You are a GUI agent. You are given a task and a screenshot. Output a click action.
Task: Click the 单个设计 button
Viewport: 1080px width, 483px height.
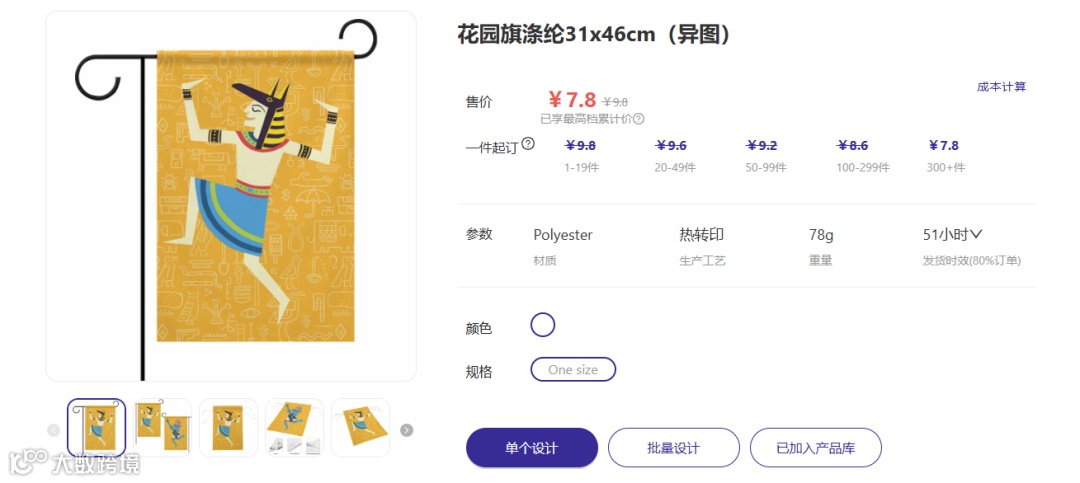coord(532,448)
